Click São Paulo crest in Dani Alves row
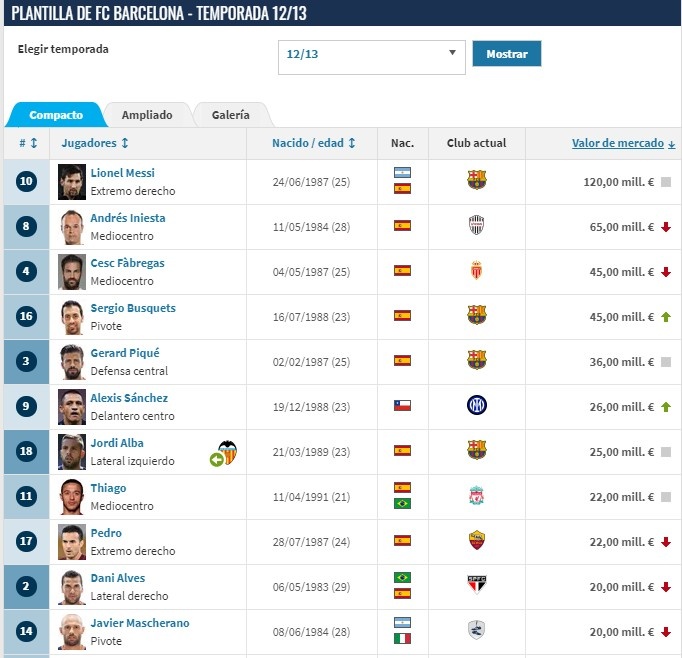This screenshot has height=658, width=682. tap(477, 585)
